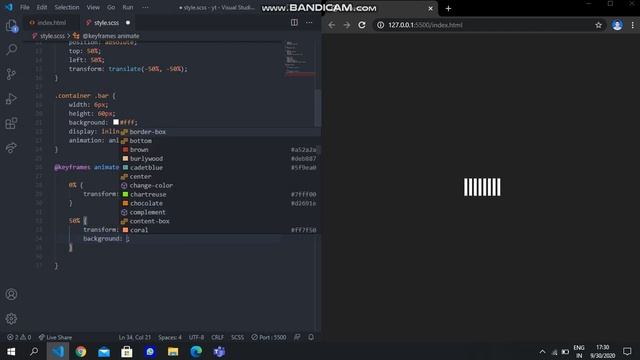Expand additional menus ellipsis in menu bar
The height and width of the screenshot is (360, 640).
click(x=145, y=7)
